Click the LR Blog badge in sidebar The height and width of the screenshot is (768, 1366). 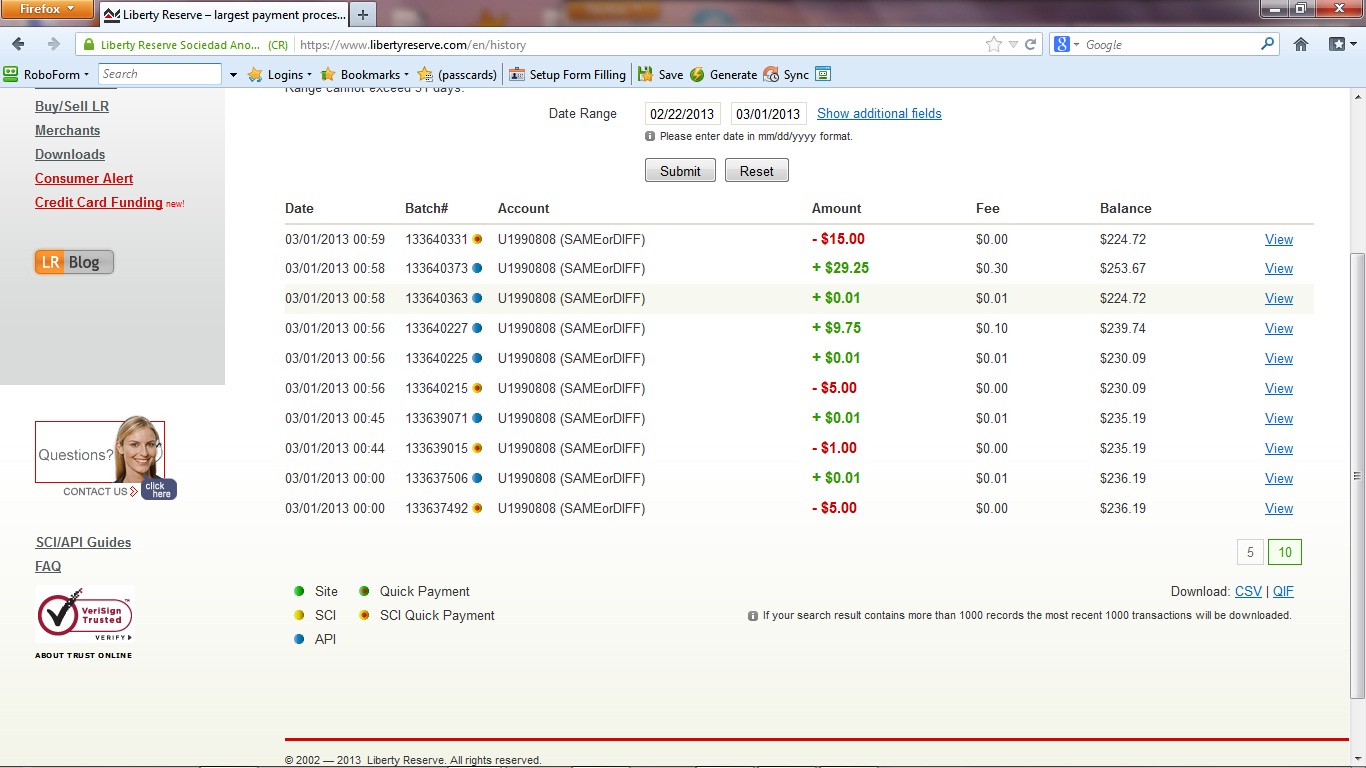coord(74,262)
